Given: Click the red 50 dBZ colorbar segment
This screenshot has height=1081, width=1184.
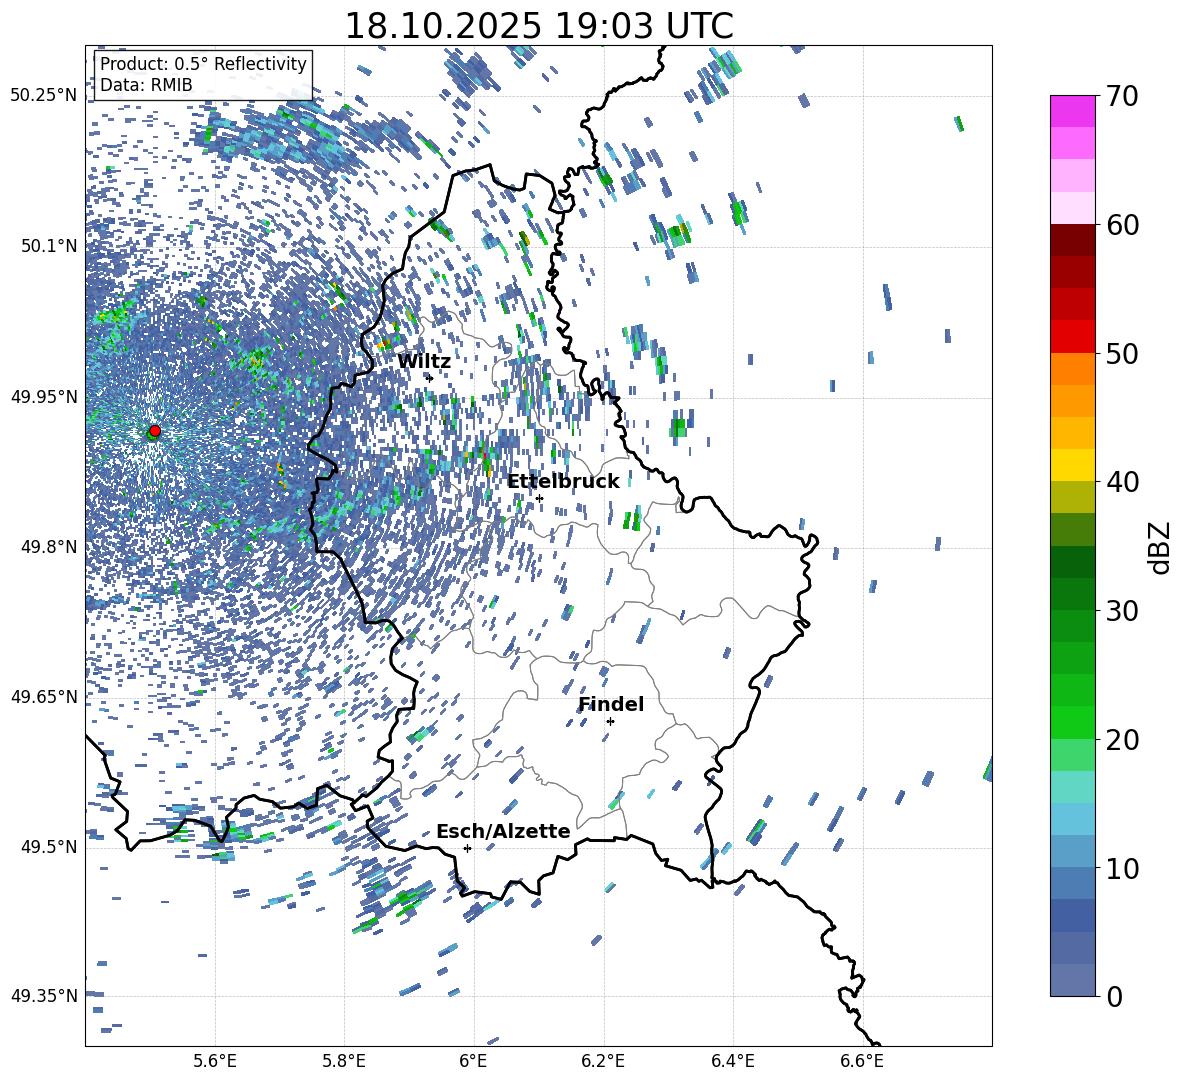Looking at the screenshot, I should [1072, 337].
